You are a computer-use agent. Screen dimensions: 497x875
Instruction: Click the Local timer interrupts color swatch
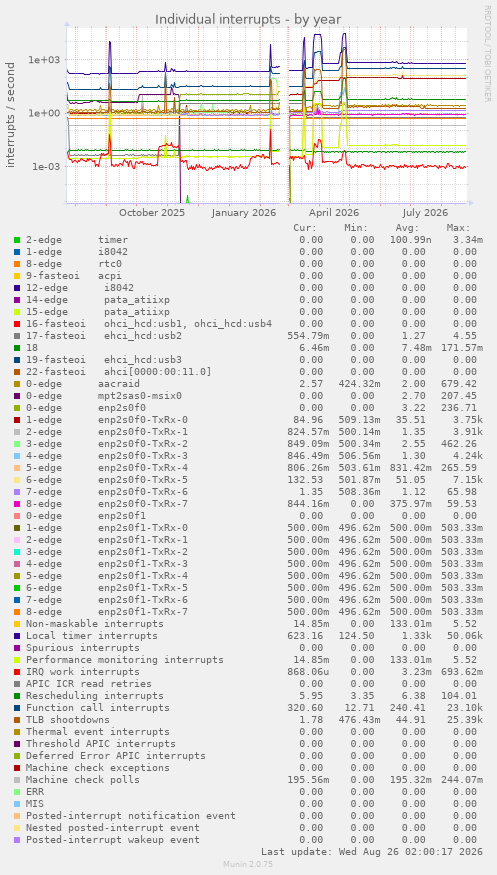(x=17, y=636)
